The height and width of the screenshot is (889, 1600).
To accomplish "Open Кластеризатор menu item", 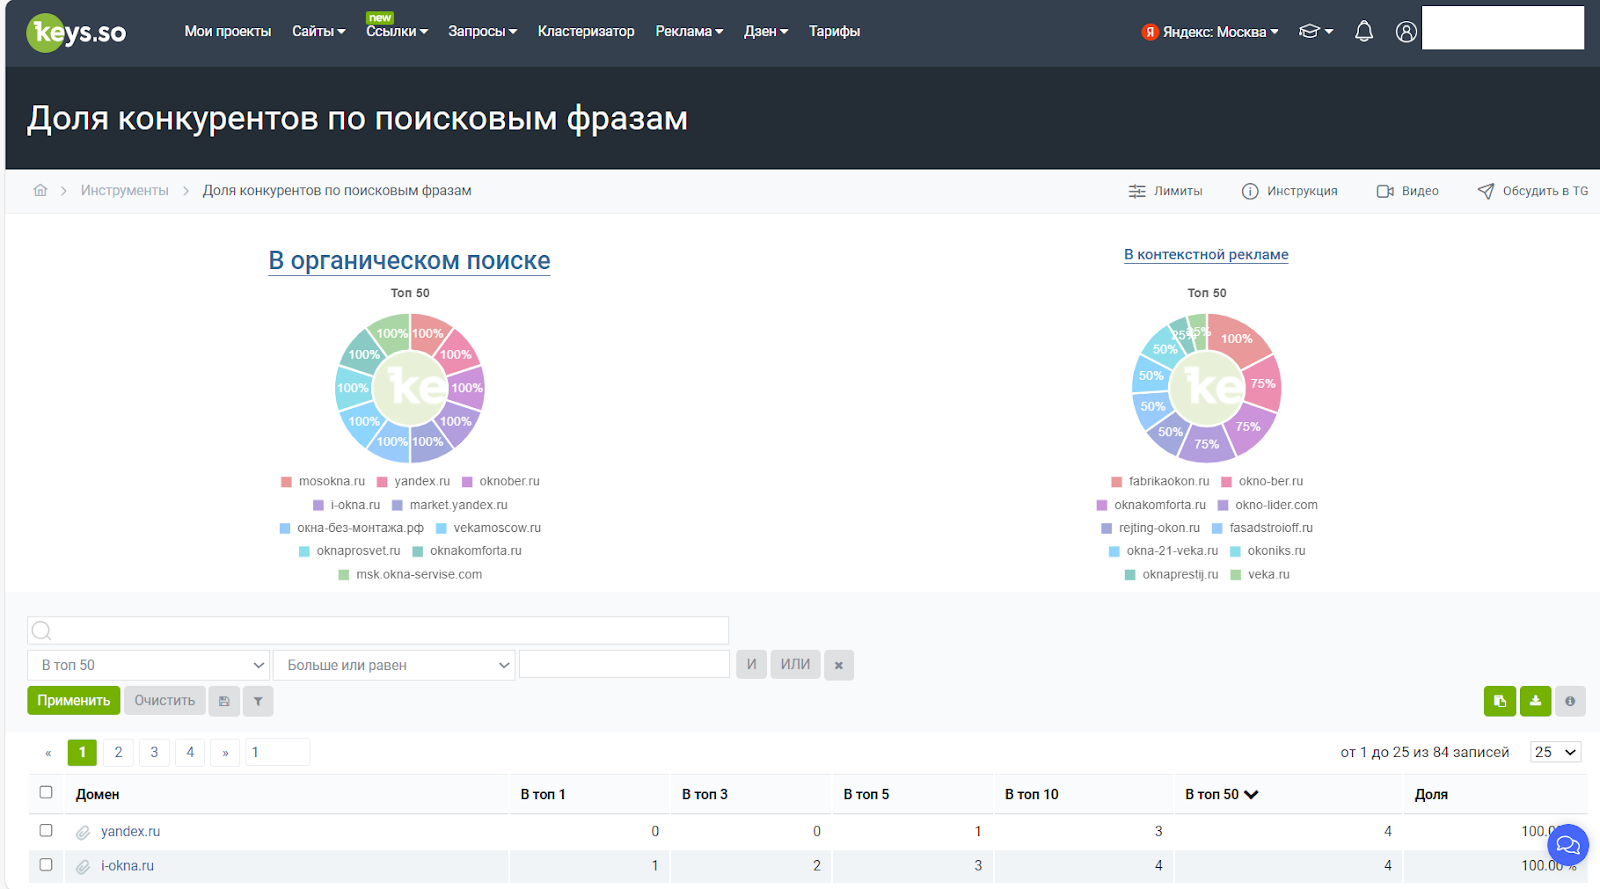I will pos(586,31).
